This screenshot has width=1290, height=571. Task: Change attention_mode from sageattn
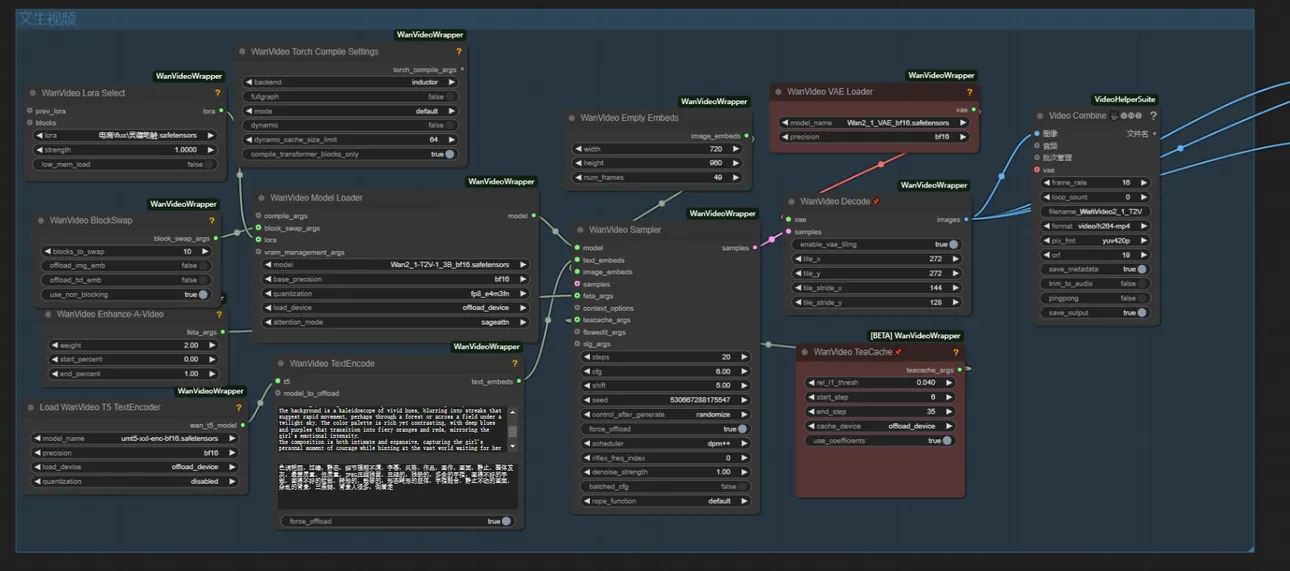[396, 322]
